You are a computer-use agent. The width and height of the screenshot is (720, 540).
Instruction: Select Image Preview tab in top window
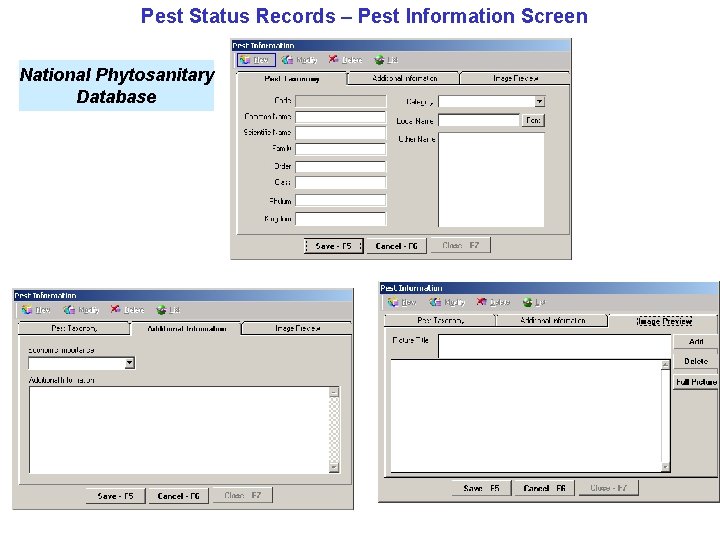pyautogui.click(x=515, y=78)
